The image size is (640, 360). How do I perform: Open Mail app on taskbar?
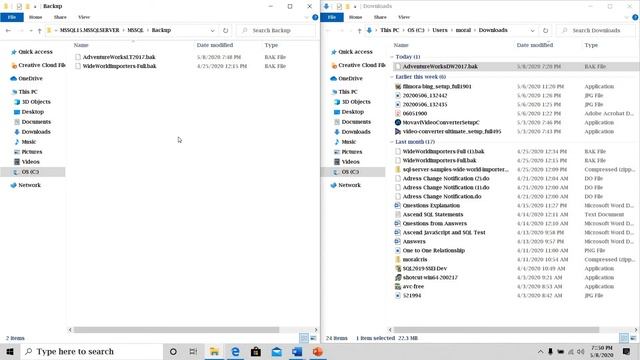[x=277, y=351]
